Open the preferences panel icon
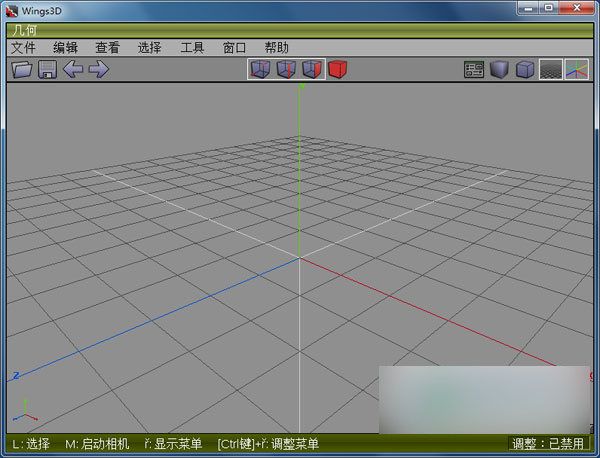This screenshot has width=600, height=458. click(474, 70)
